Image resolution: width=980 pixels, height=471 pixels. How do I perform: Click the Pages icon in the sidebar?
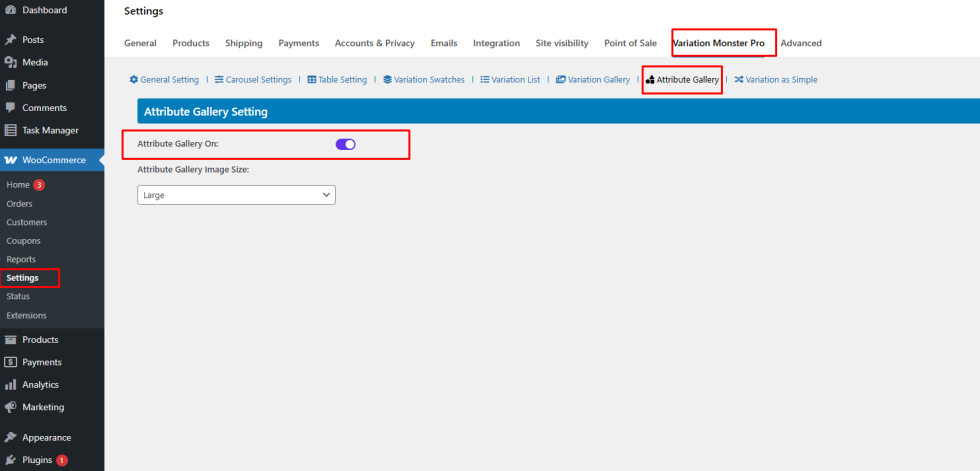(10, 86)
